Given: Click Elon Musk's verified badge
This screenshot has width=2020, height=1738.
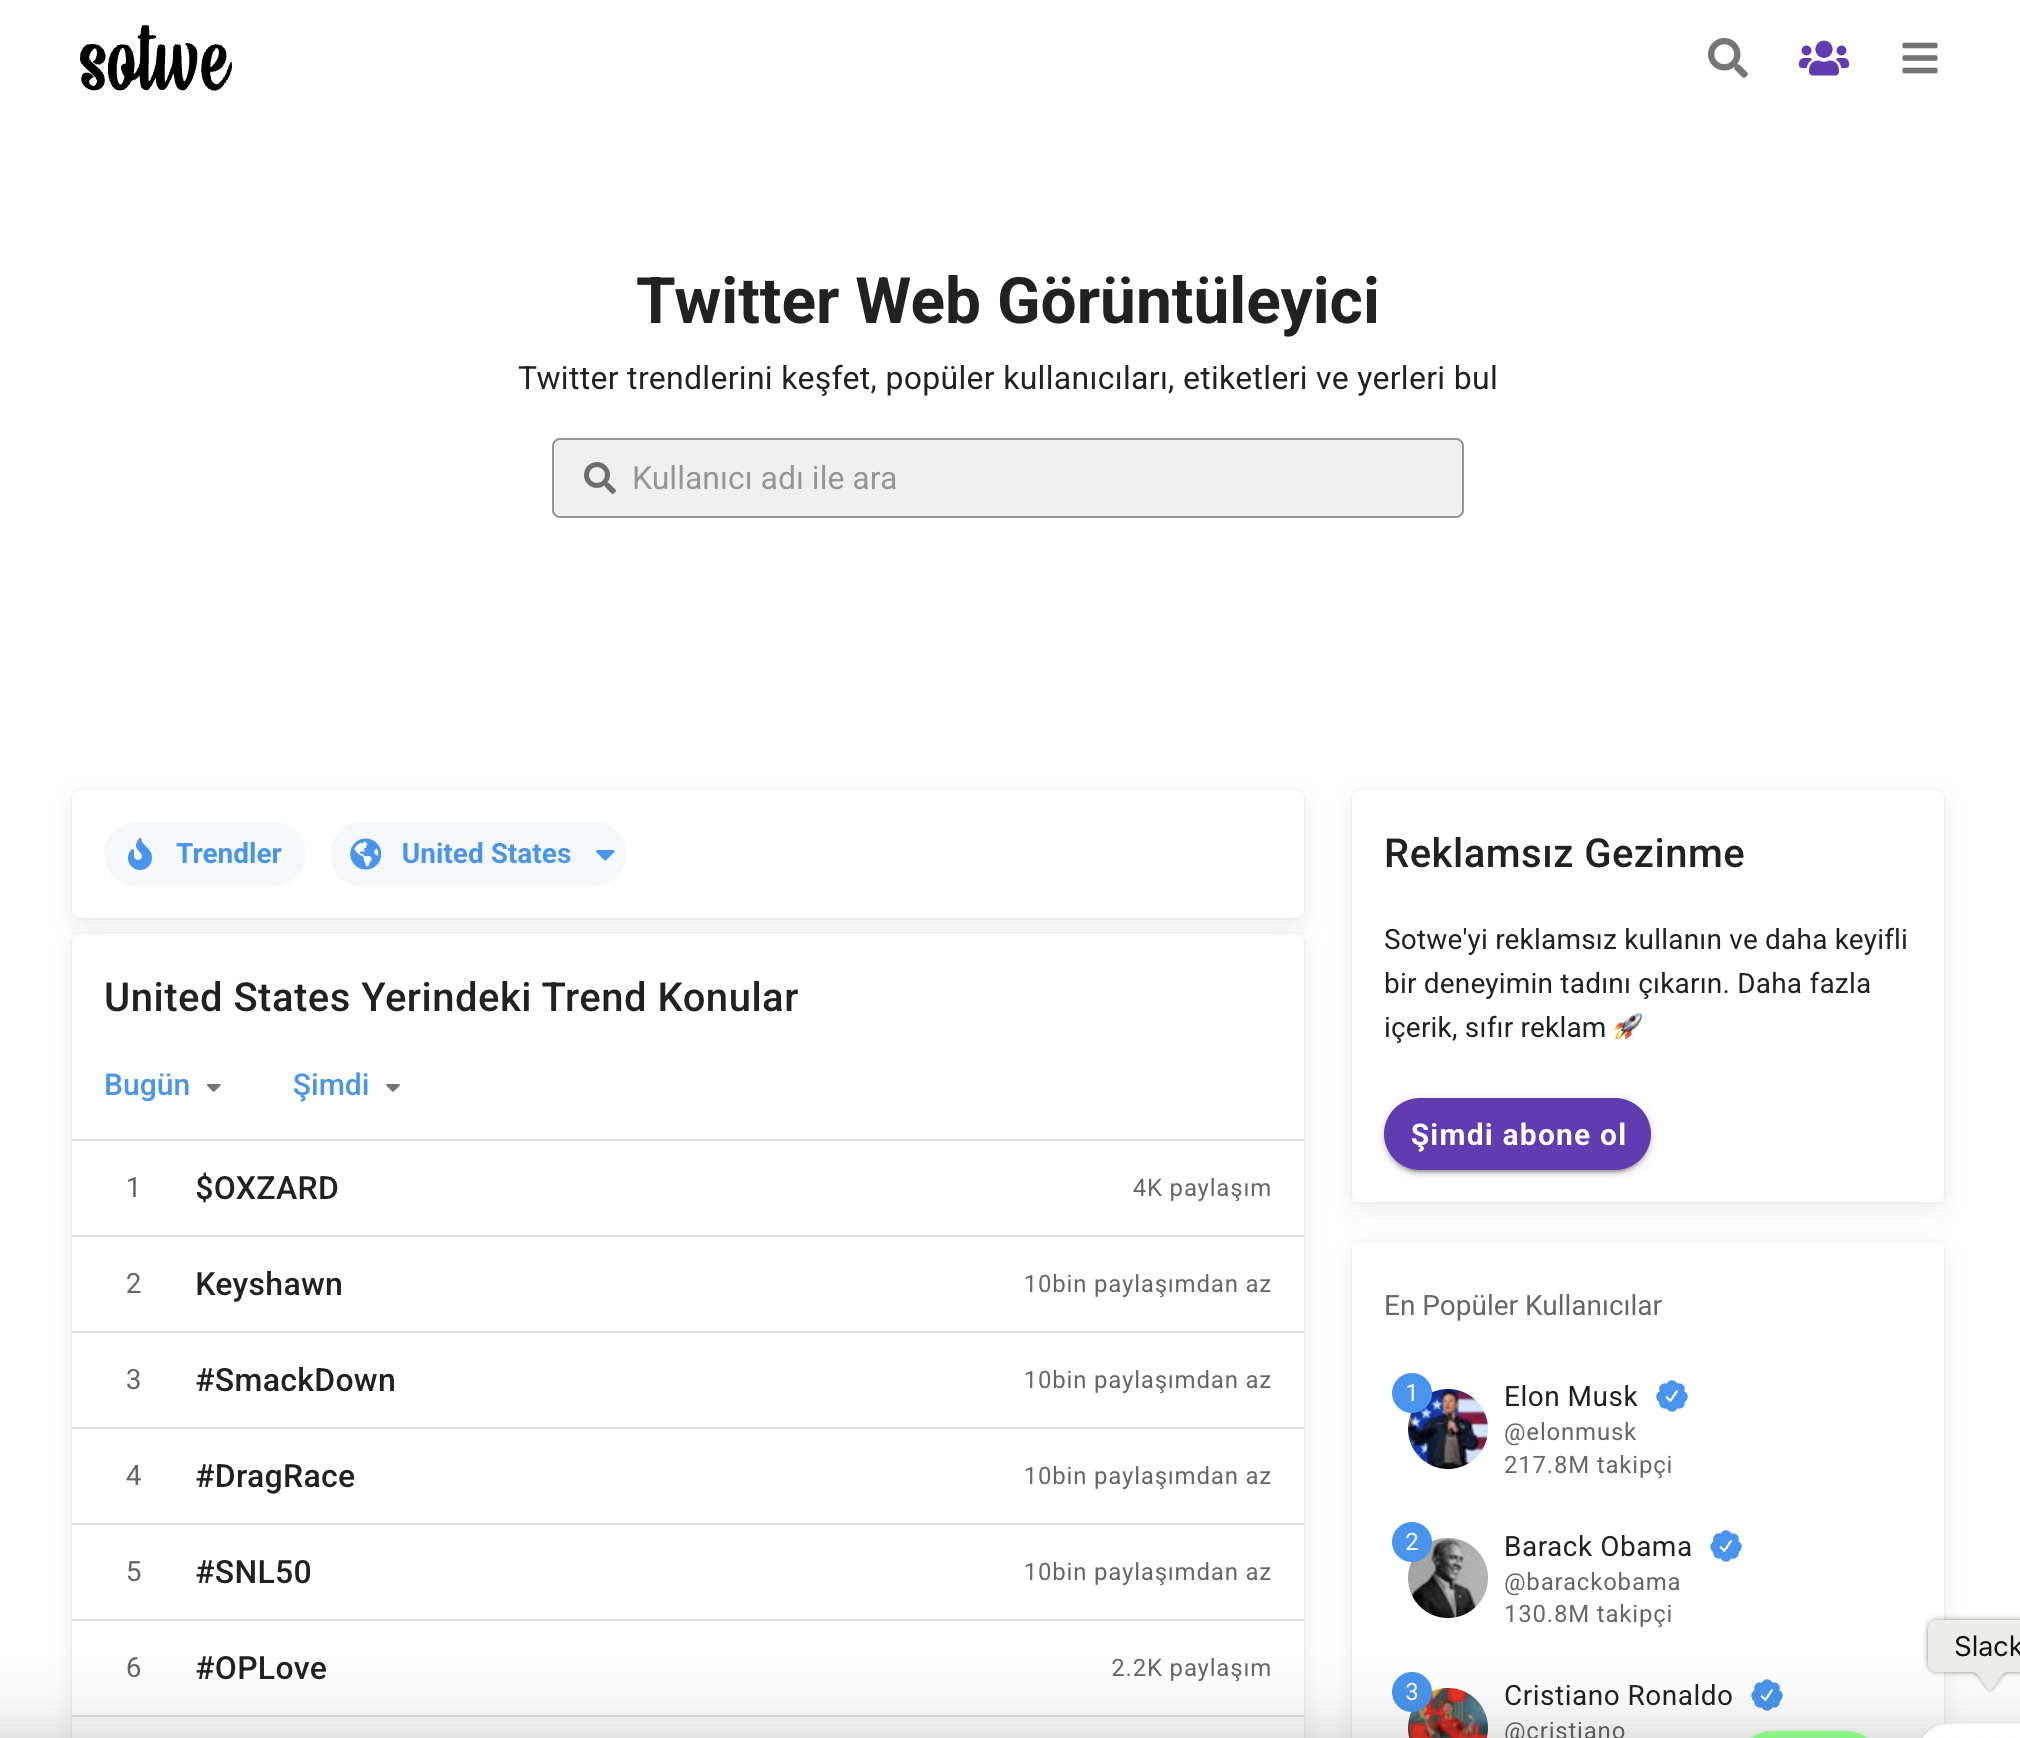Looking at the screenshot, I should click(x=1671, y=1396).
